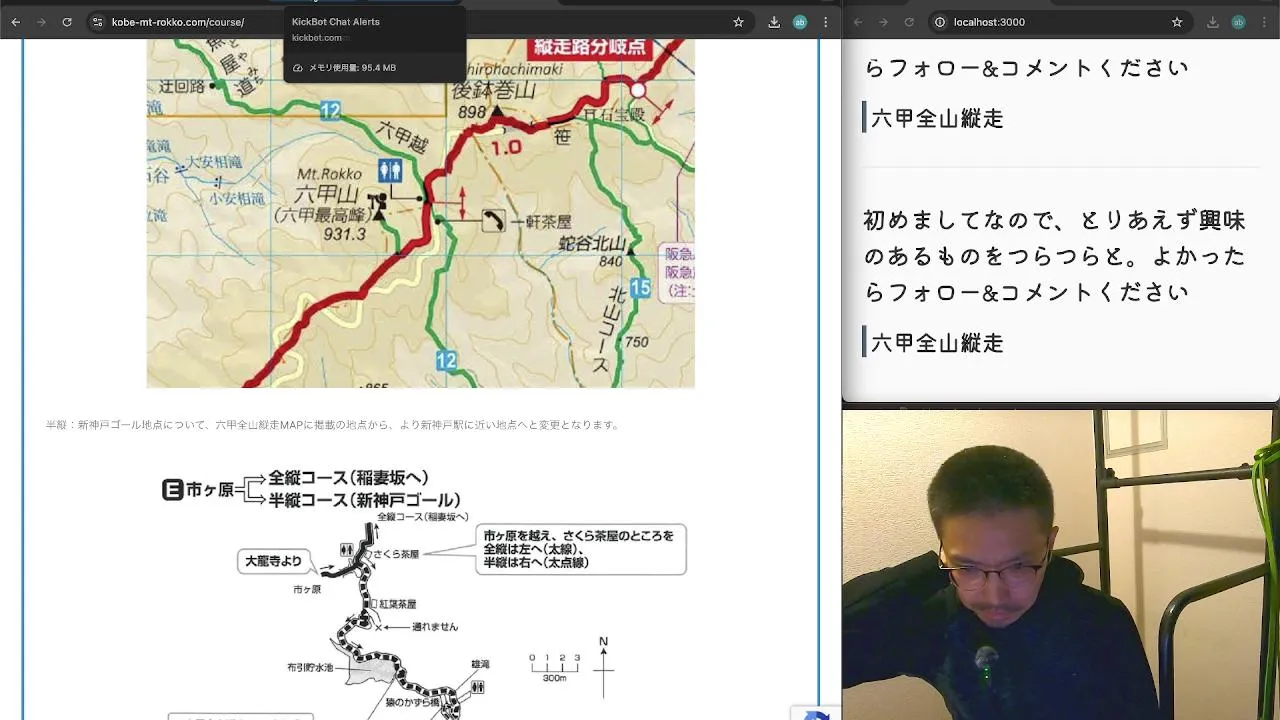
Task: Go forward in kobe-mt-rokko browser window
Action: 41,22
